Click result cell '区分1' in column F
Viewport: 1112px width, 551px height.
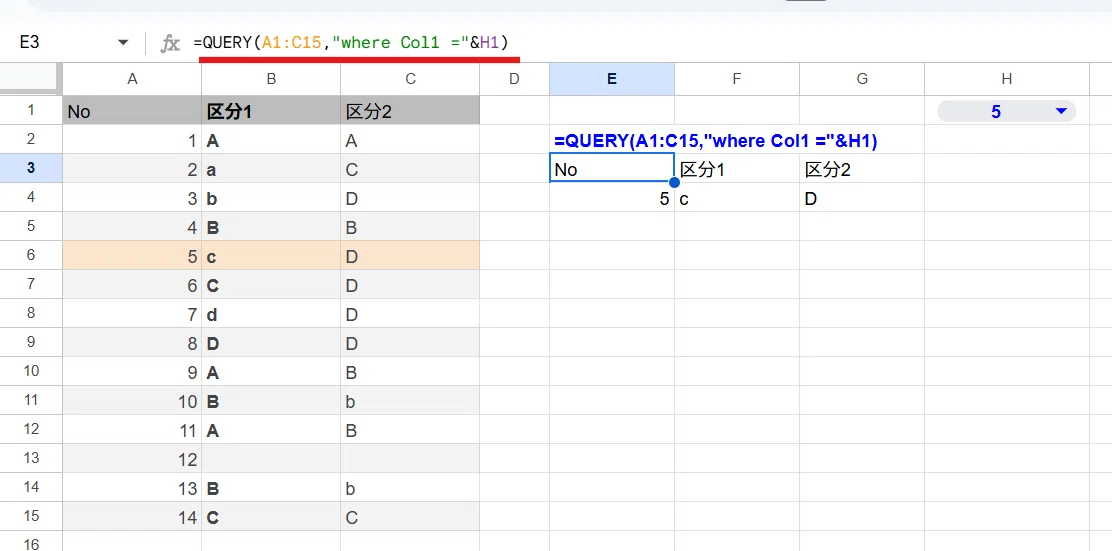click(x=737, y=169)
